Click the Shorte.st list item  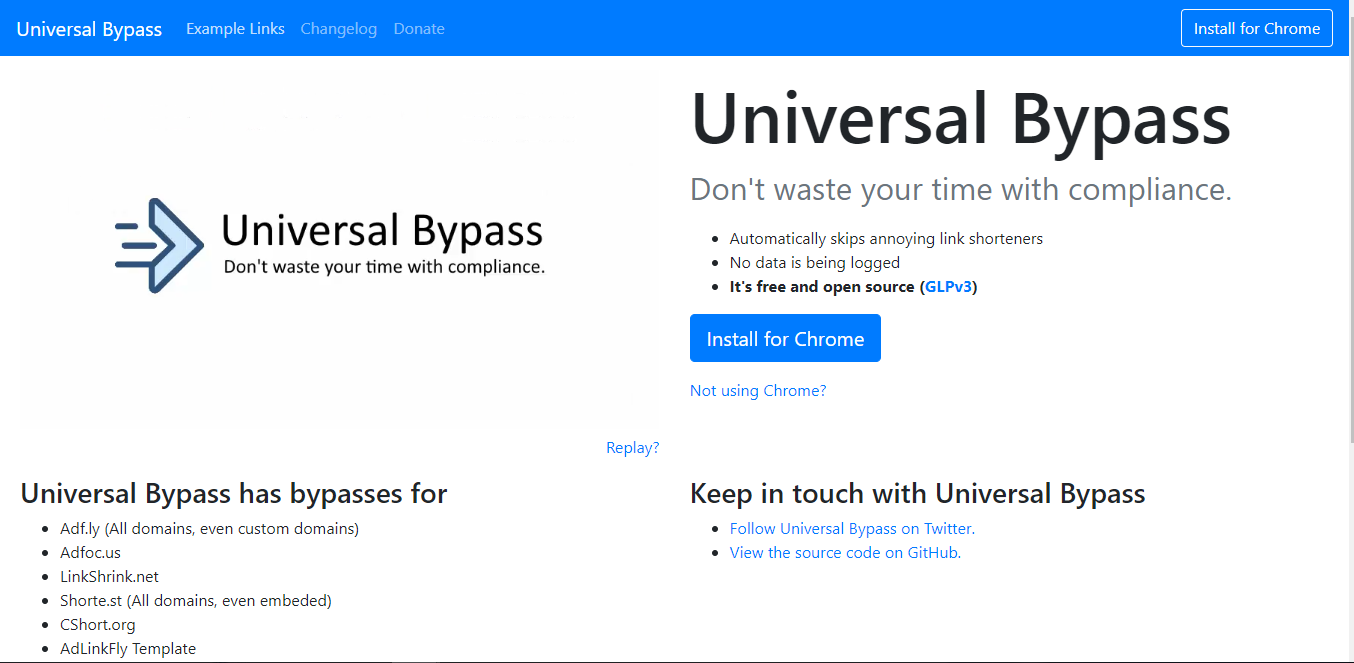pyautogui.click(x=196, y=601)
